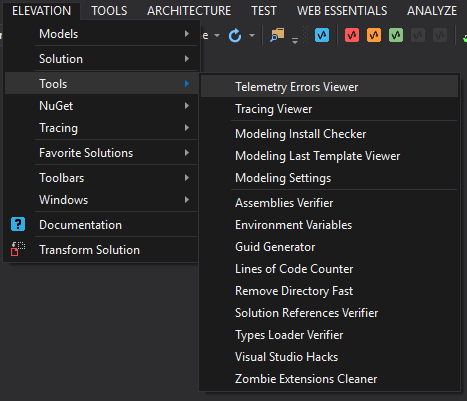Viewport: 467px width, 401px height.
Task: Click the Transform Solution icon
Action: (18, 249)
